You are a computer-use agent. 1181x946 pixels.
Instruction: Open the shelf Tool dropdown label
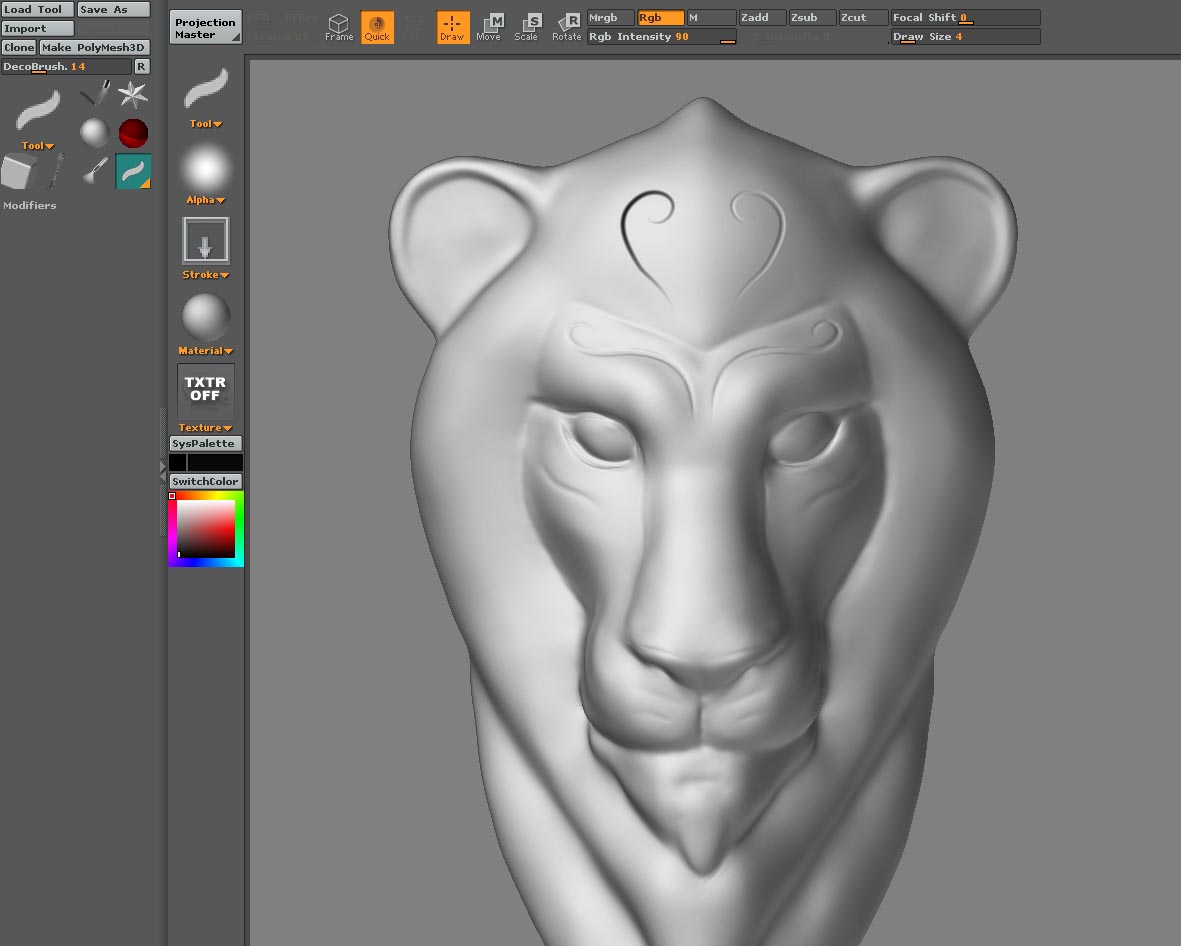(x=206, y=124)
